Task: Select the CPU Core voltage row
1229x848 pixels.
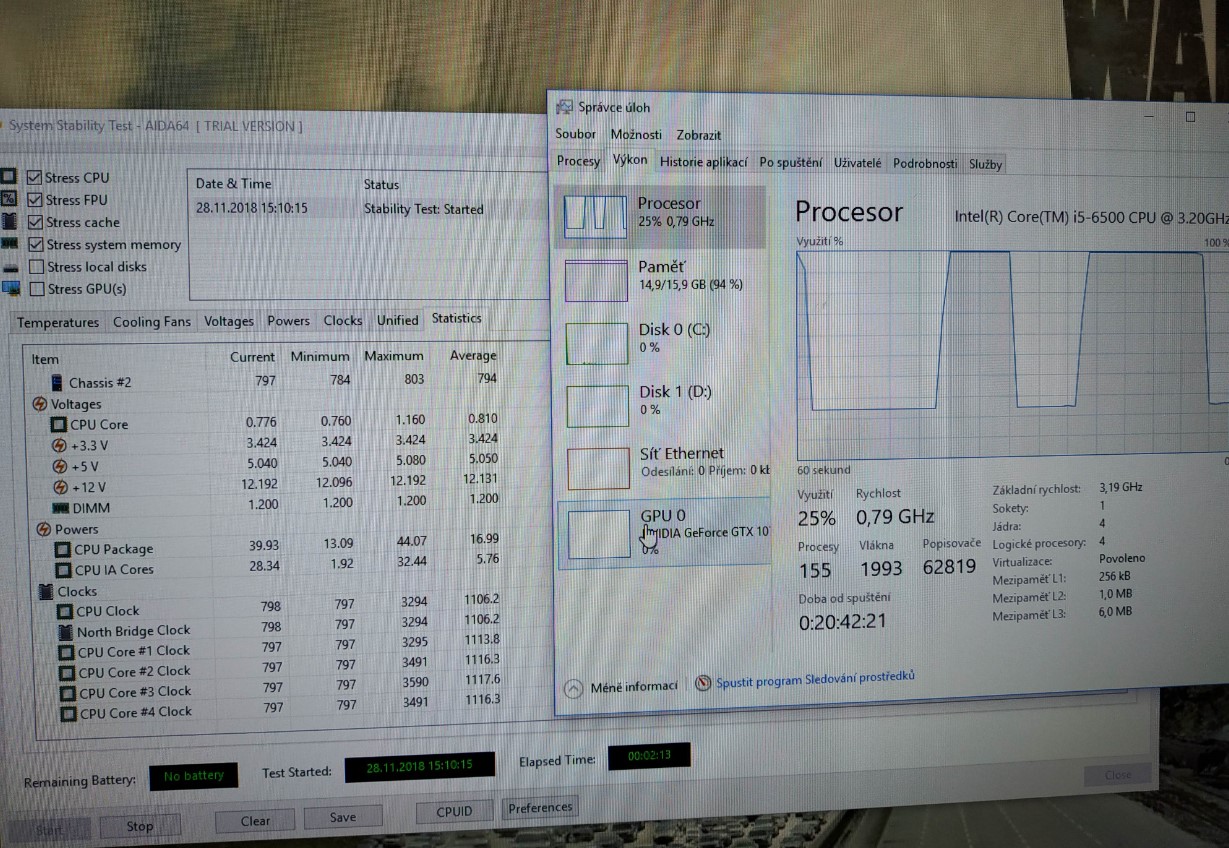Action: pos(275,422)
